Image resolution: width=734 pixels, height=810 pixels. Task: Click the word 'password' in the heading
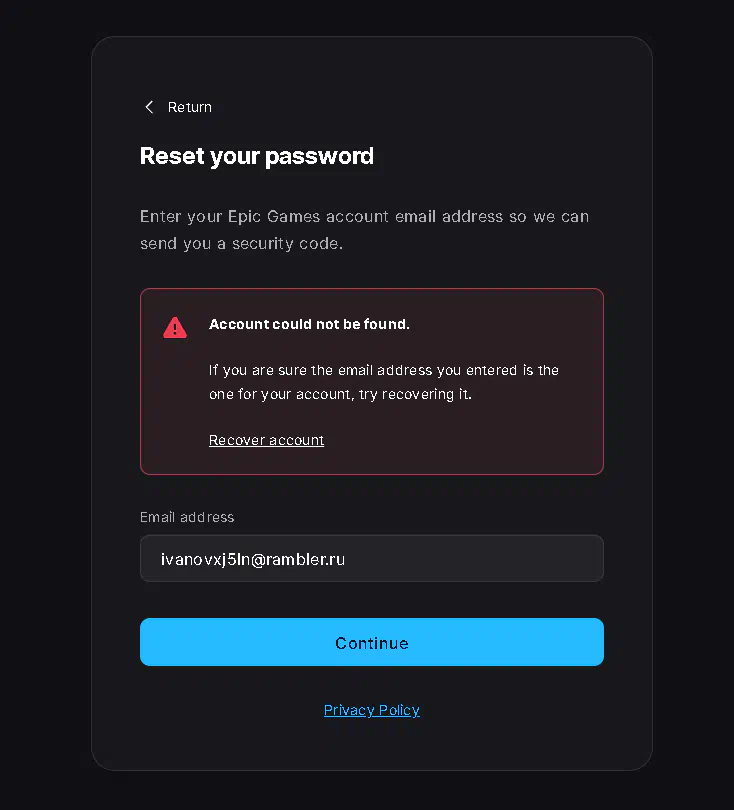pos(319,158)
